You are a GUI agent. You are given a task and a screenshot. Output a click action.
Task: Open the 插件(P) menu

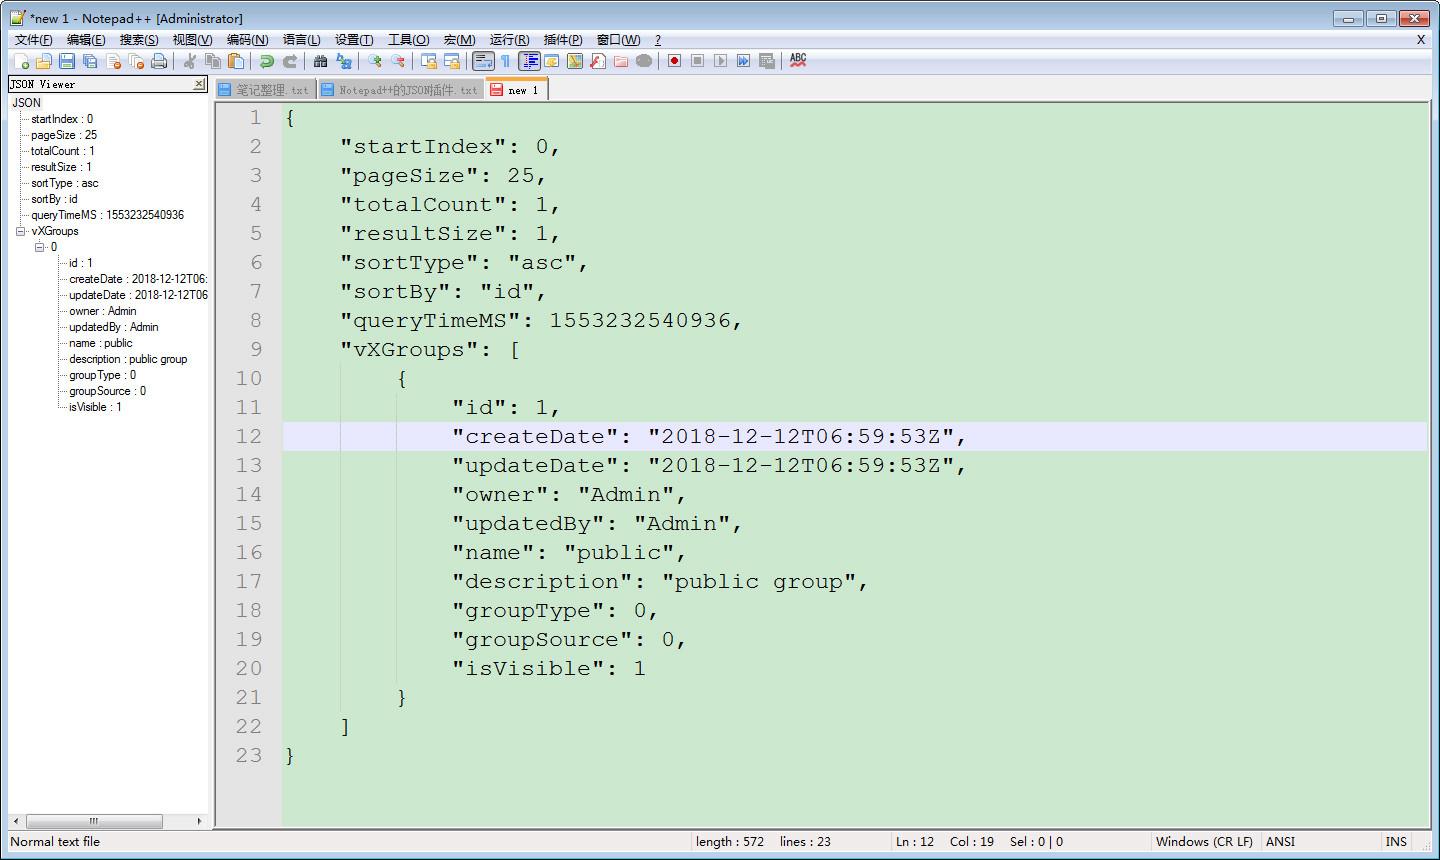(x=562, y=40)
